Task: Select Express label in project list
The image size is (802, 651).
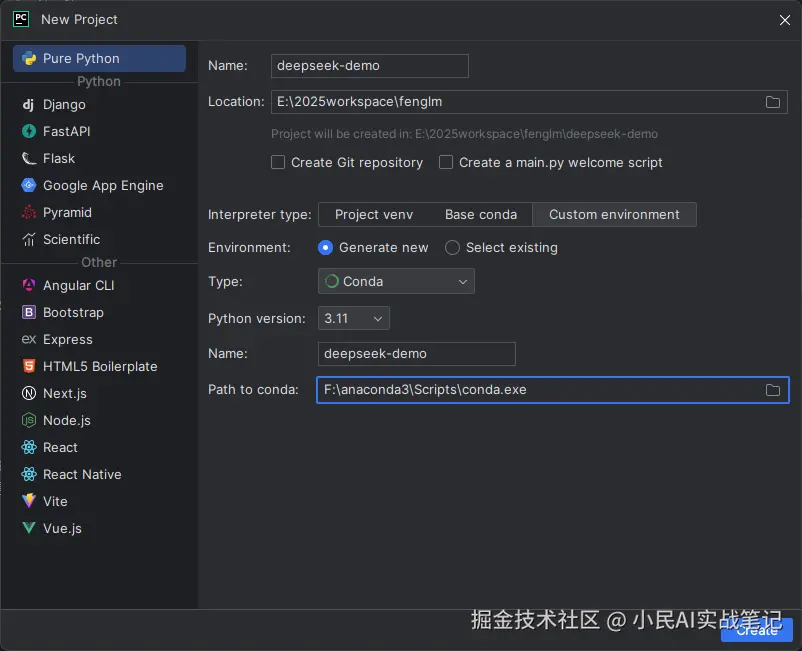Action: [68, 340]
